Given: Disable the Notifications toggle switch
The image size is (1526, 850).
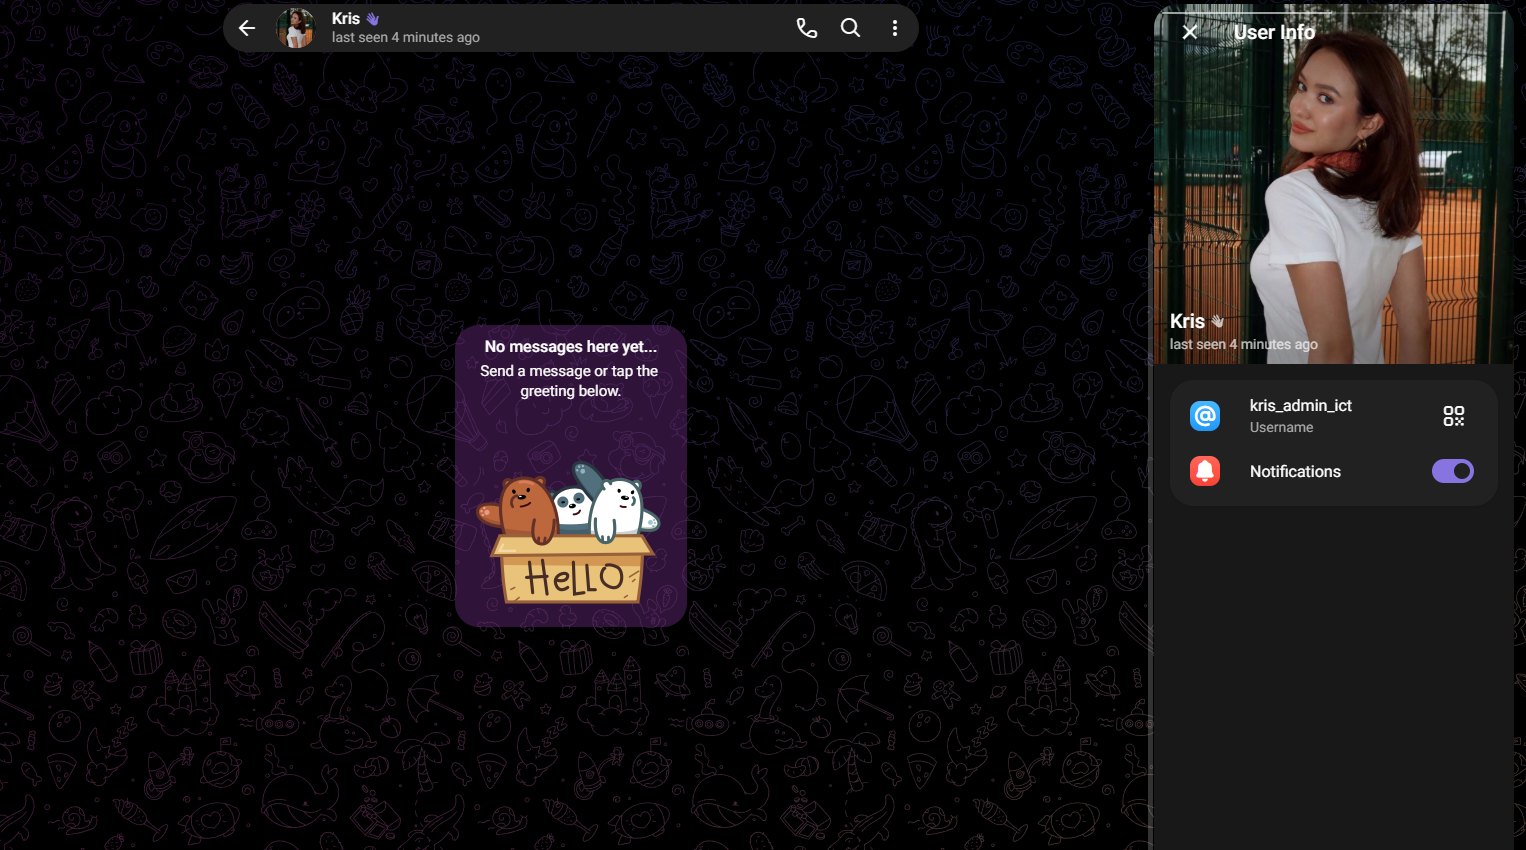Looking at the screenshot, I should point(1453,471).
